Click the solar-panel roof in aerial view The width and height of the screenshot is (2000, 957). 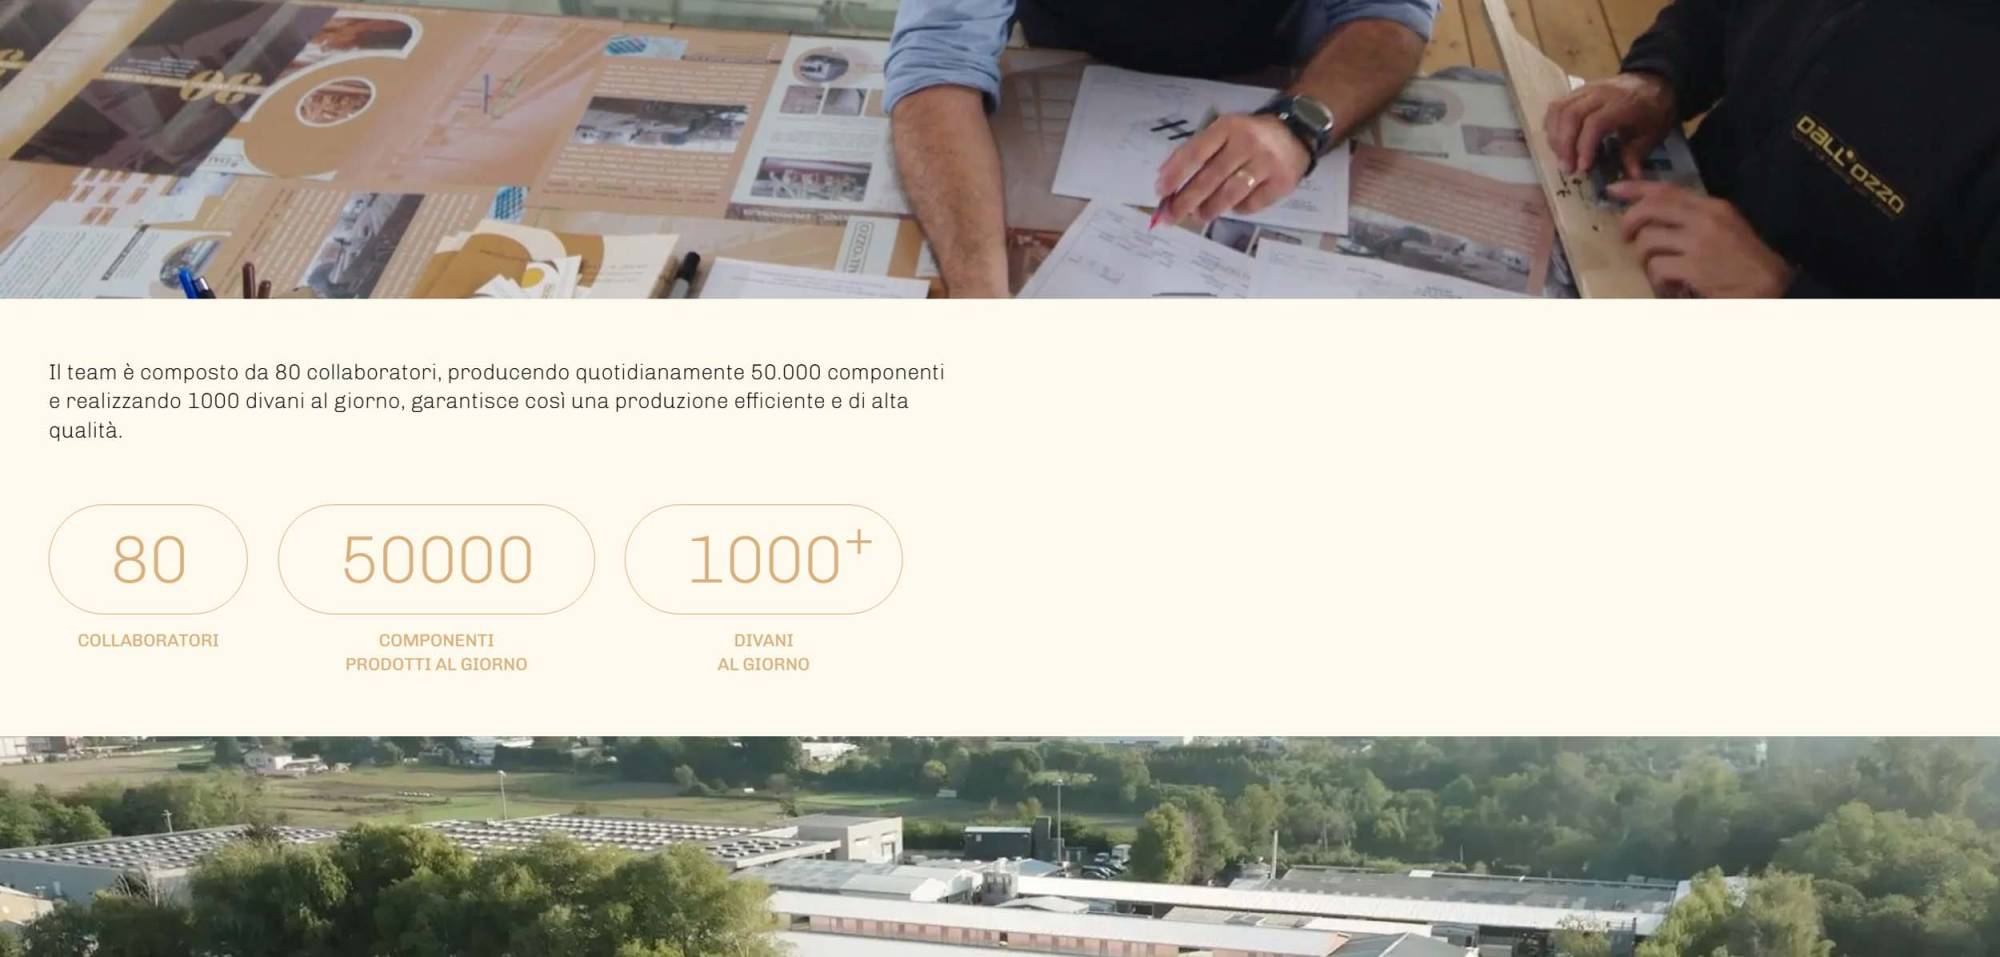[x=600, y=835]
